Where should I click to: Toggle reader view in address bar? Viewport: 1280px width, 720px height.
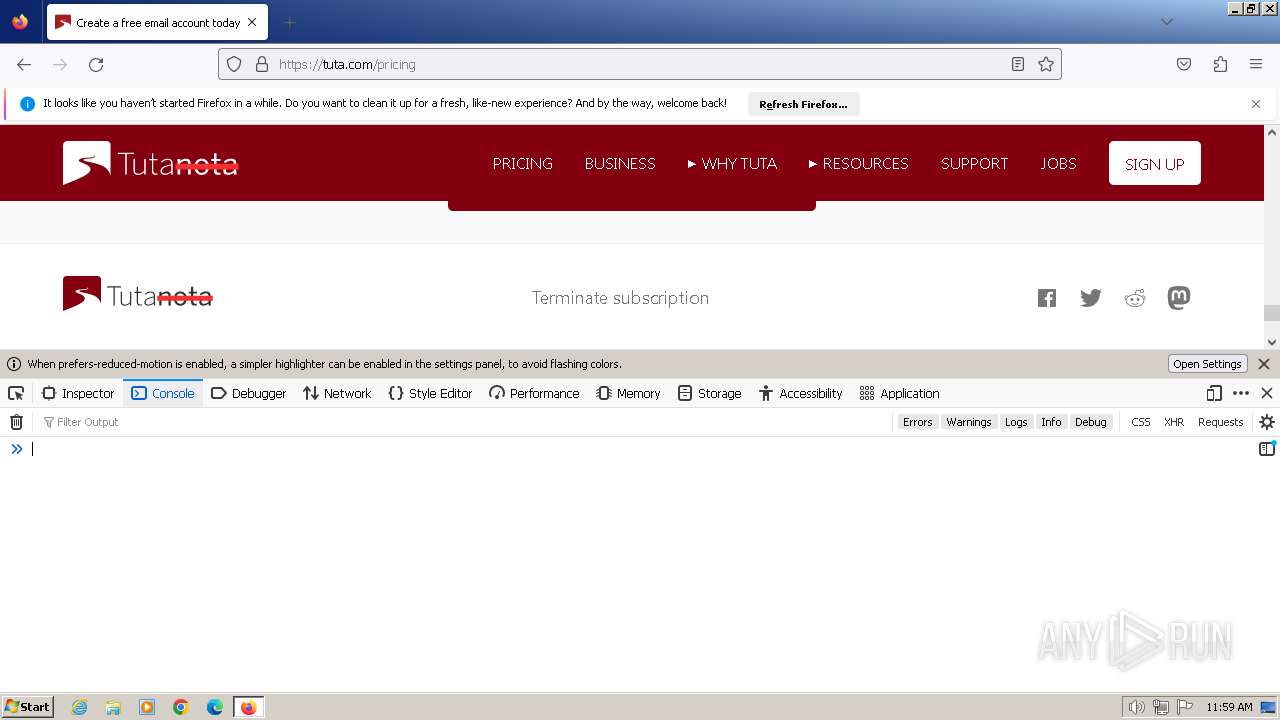click(1018, 64)
